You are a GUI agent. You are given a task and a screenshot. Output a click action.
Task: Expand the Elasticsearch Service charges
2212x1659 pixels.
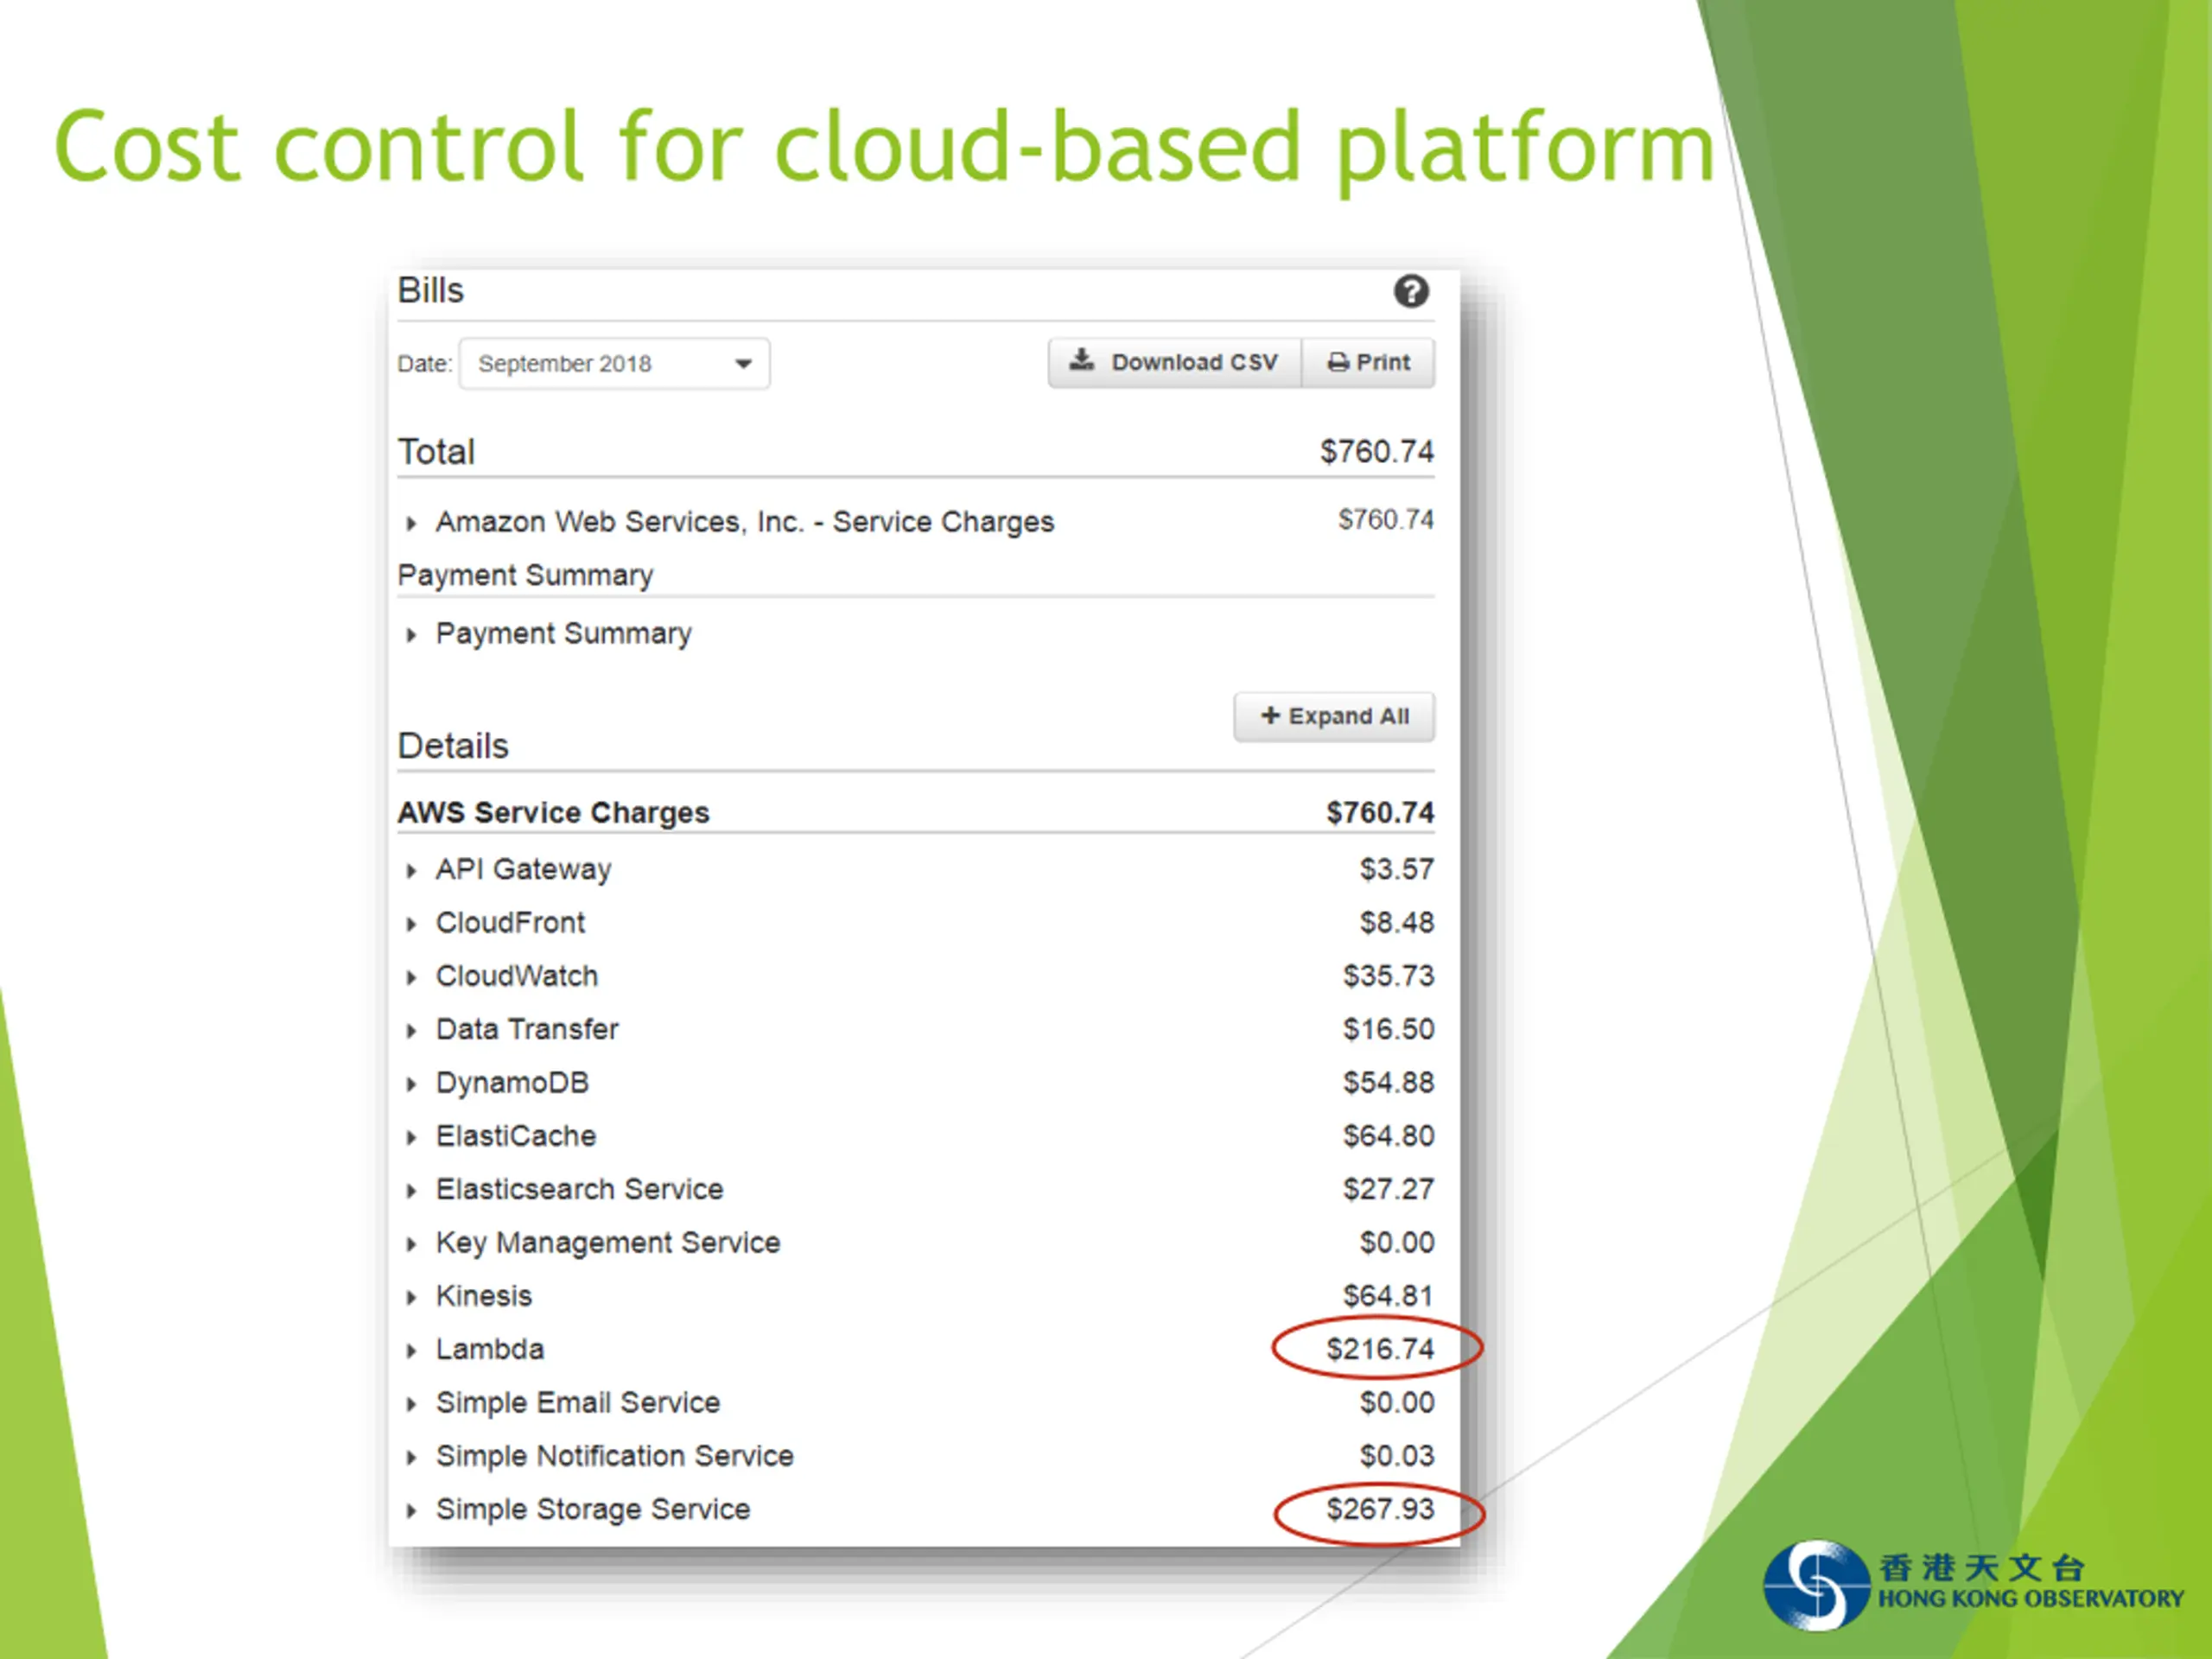pyautogui.click(x=411, y=1190)
